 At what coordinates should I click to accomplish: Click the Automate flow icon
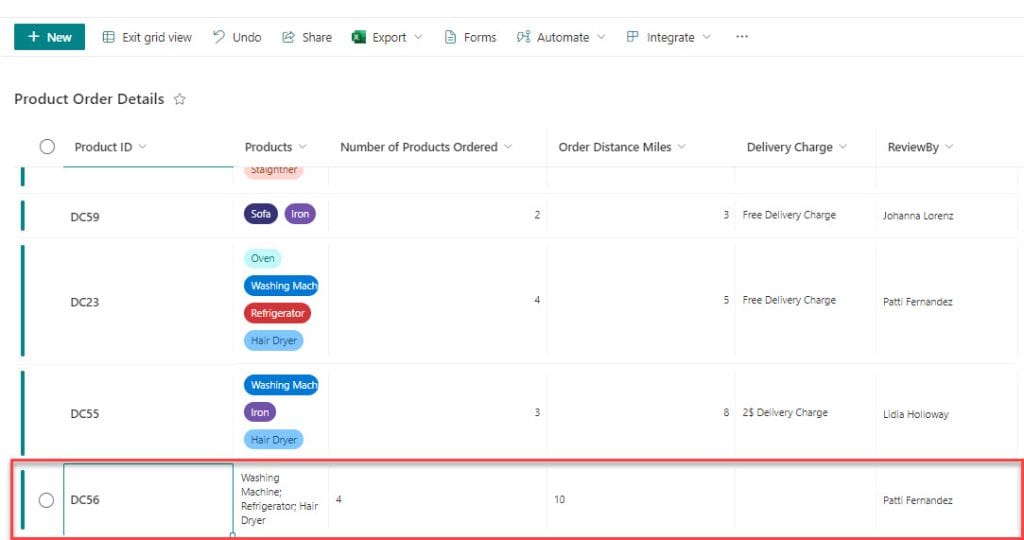coord(523,37)
